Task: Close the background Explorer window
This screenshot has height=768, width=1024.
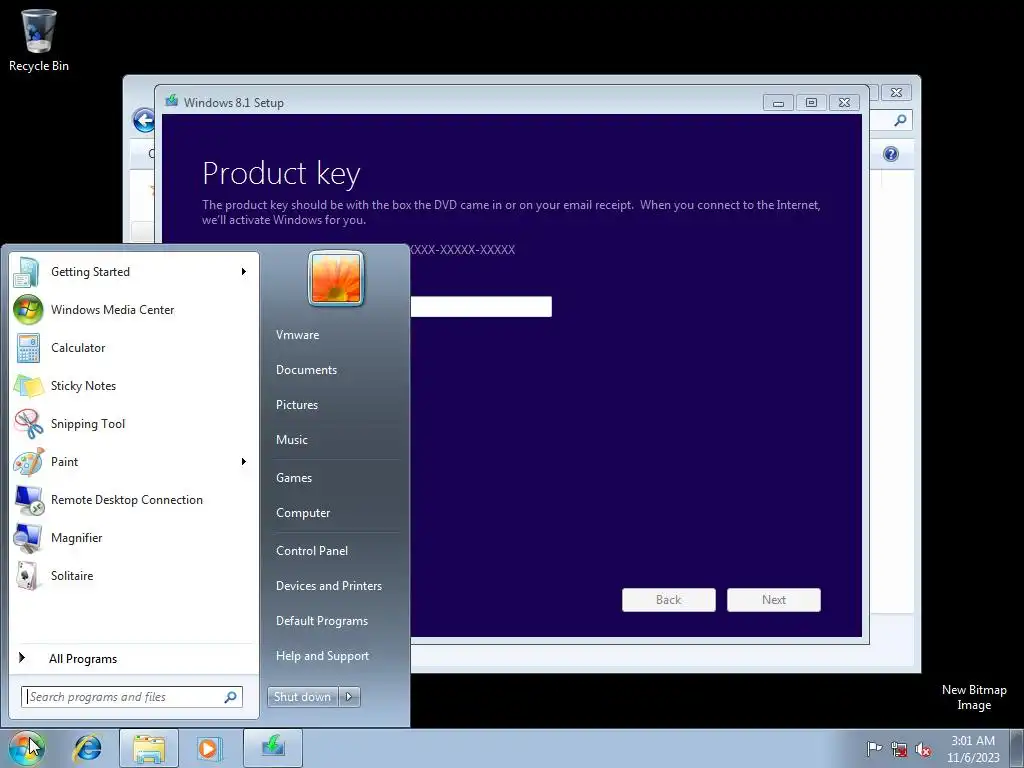Action: tap(897, 93)
